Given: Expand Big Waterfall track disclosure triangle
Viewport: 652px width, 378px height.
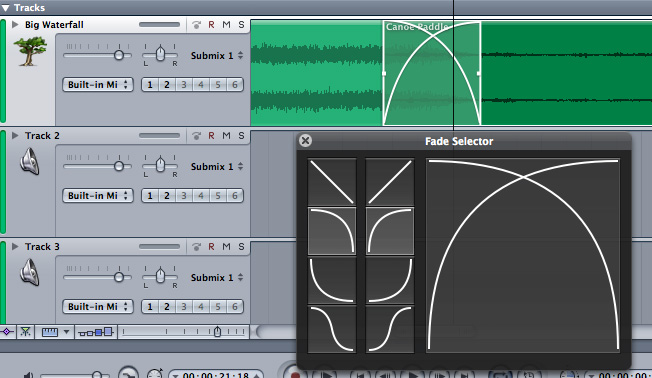Looking at the screenshot, I should [15, 25].
